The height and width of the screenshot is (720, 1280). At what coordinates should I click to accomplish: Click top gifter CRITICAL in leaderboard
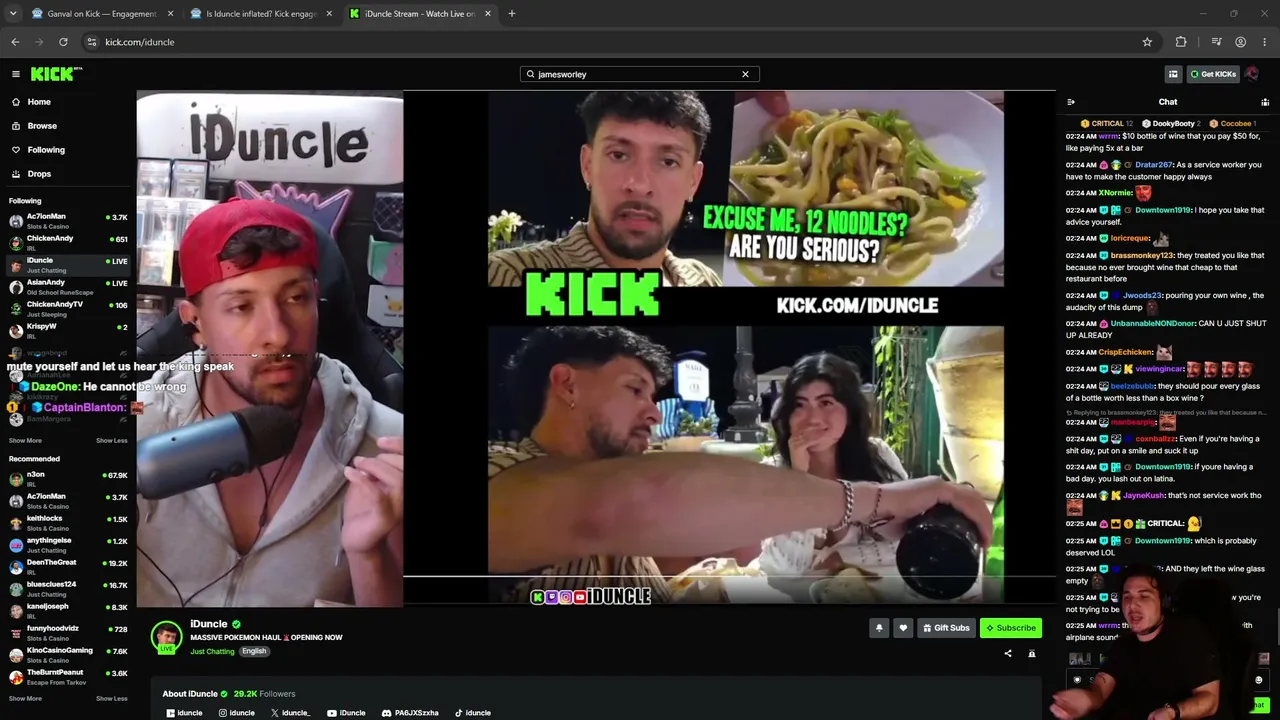[x=1107, y=124]
